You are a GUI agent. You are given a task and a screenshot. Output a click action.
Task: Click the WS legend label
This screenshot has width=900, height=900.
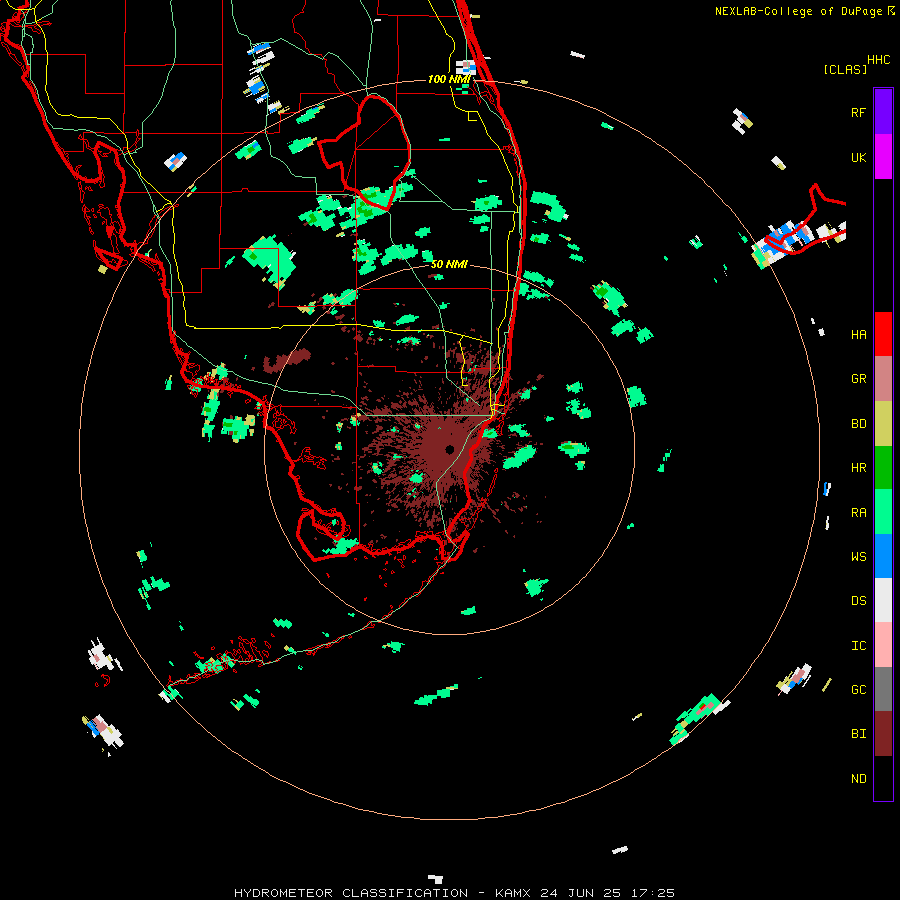(858, 557)
